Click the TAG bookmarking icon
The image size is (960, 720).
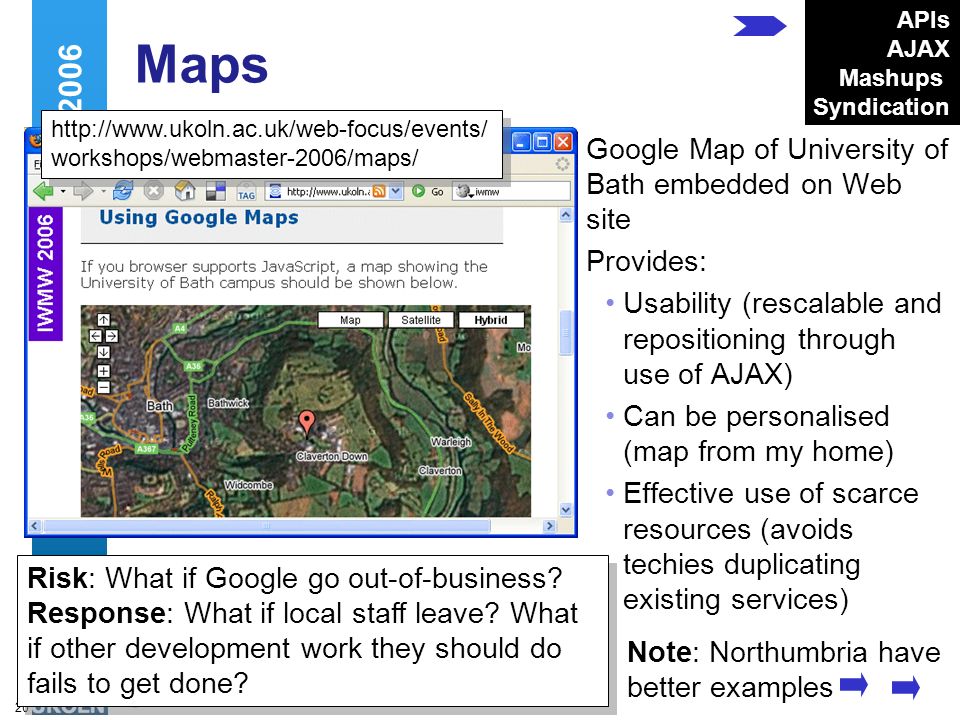click(247, 192)
